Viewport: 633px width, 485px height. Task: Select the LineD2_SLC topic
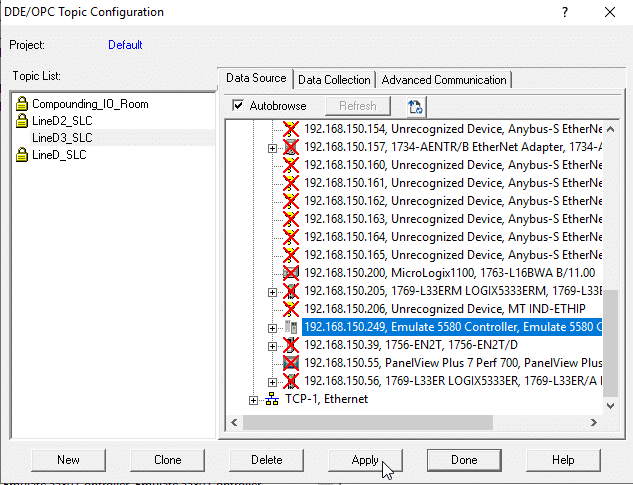coord(62,121)
